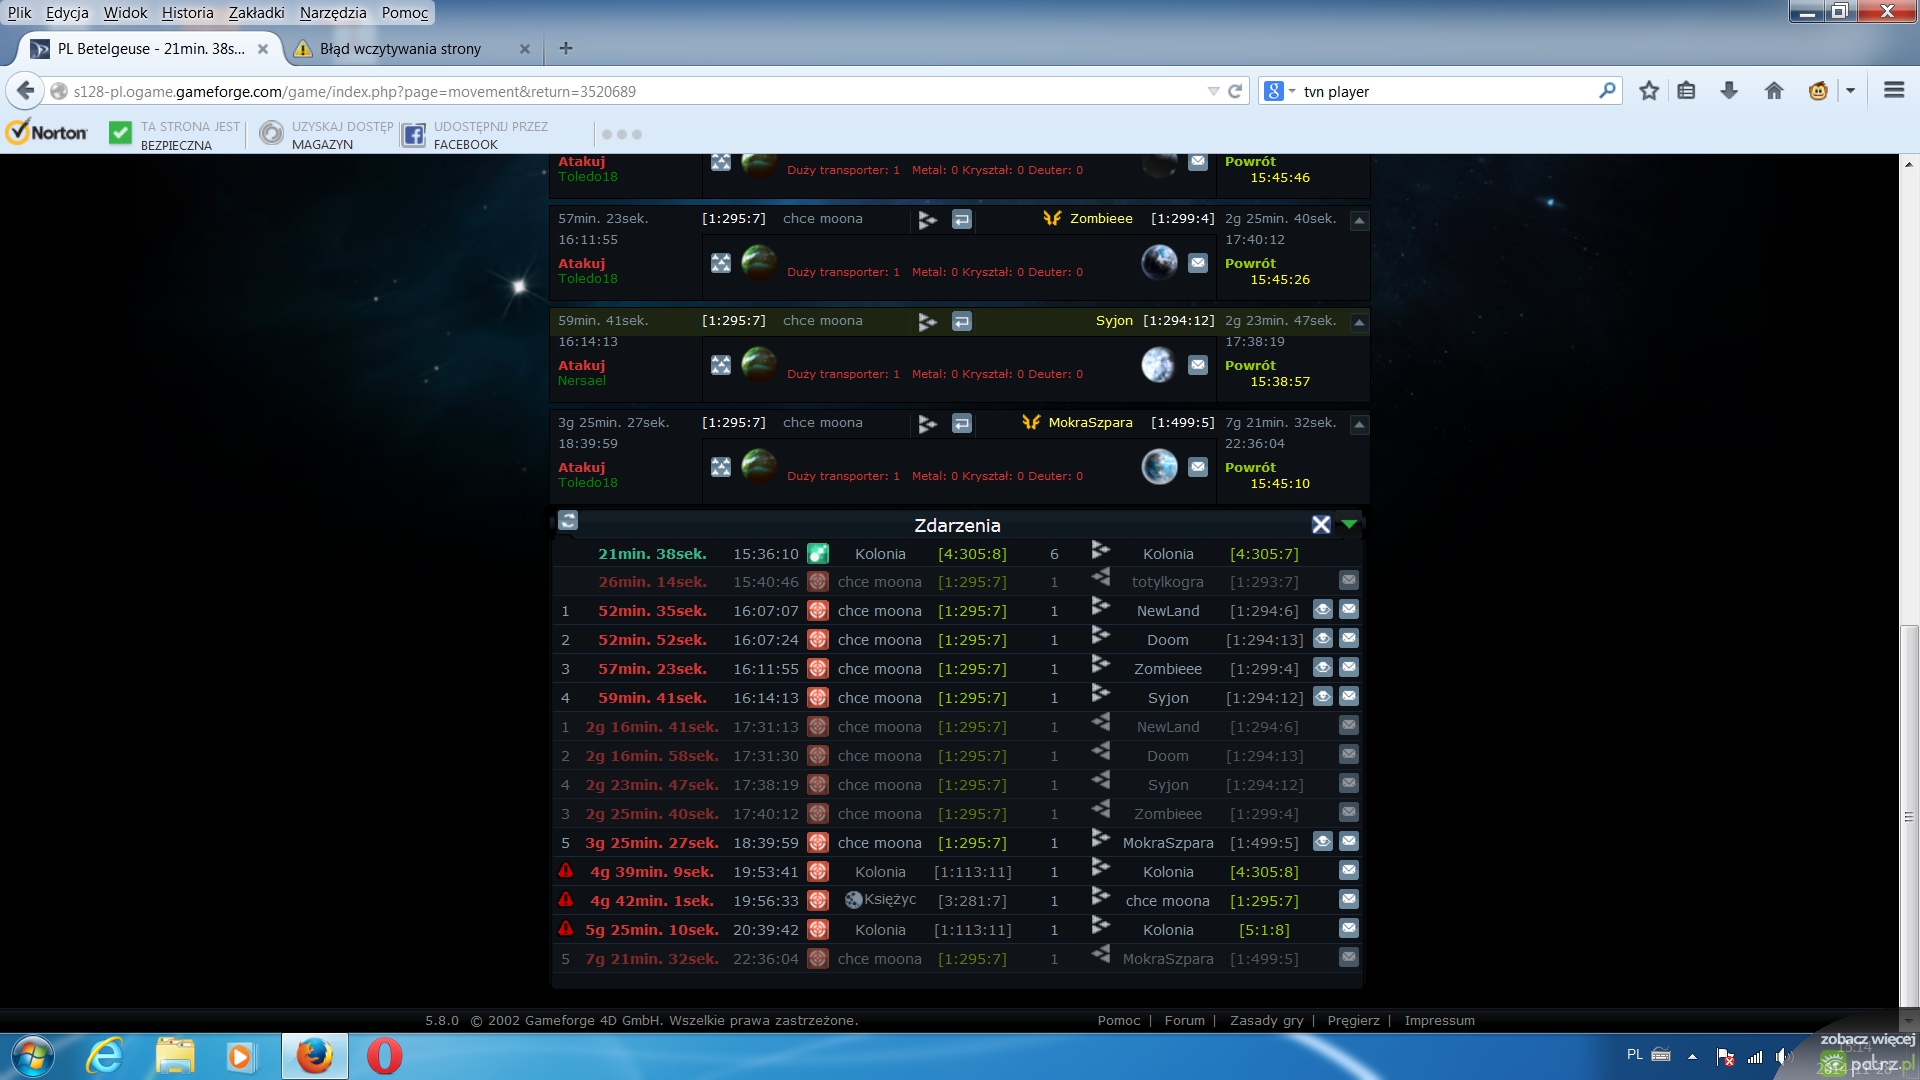Switch to Błąd wczytywania strony tab
1920x1080 pixels.
[x=400, y=49]
